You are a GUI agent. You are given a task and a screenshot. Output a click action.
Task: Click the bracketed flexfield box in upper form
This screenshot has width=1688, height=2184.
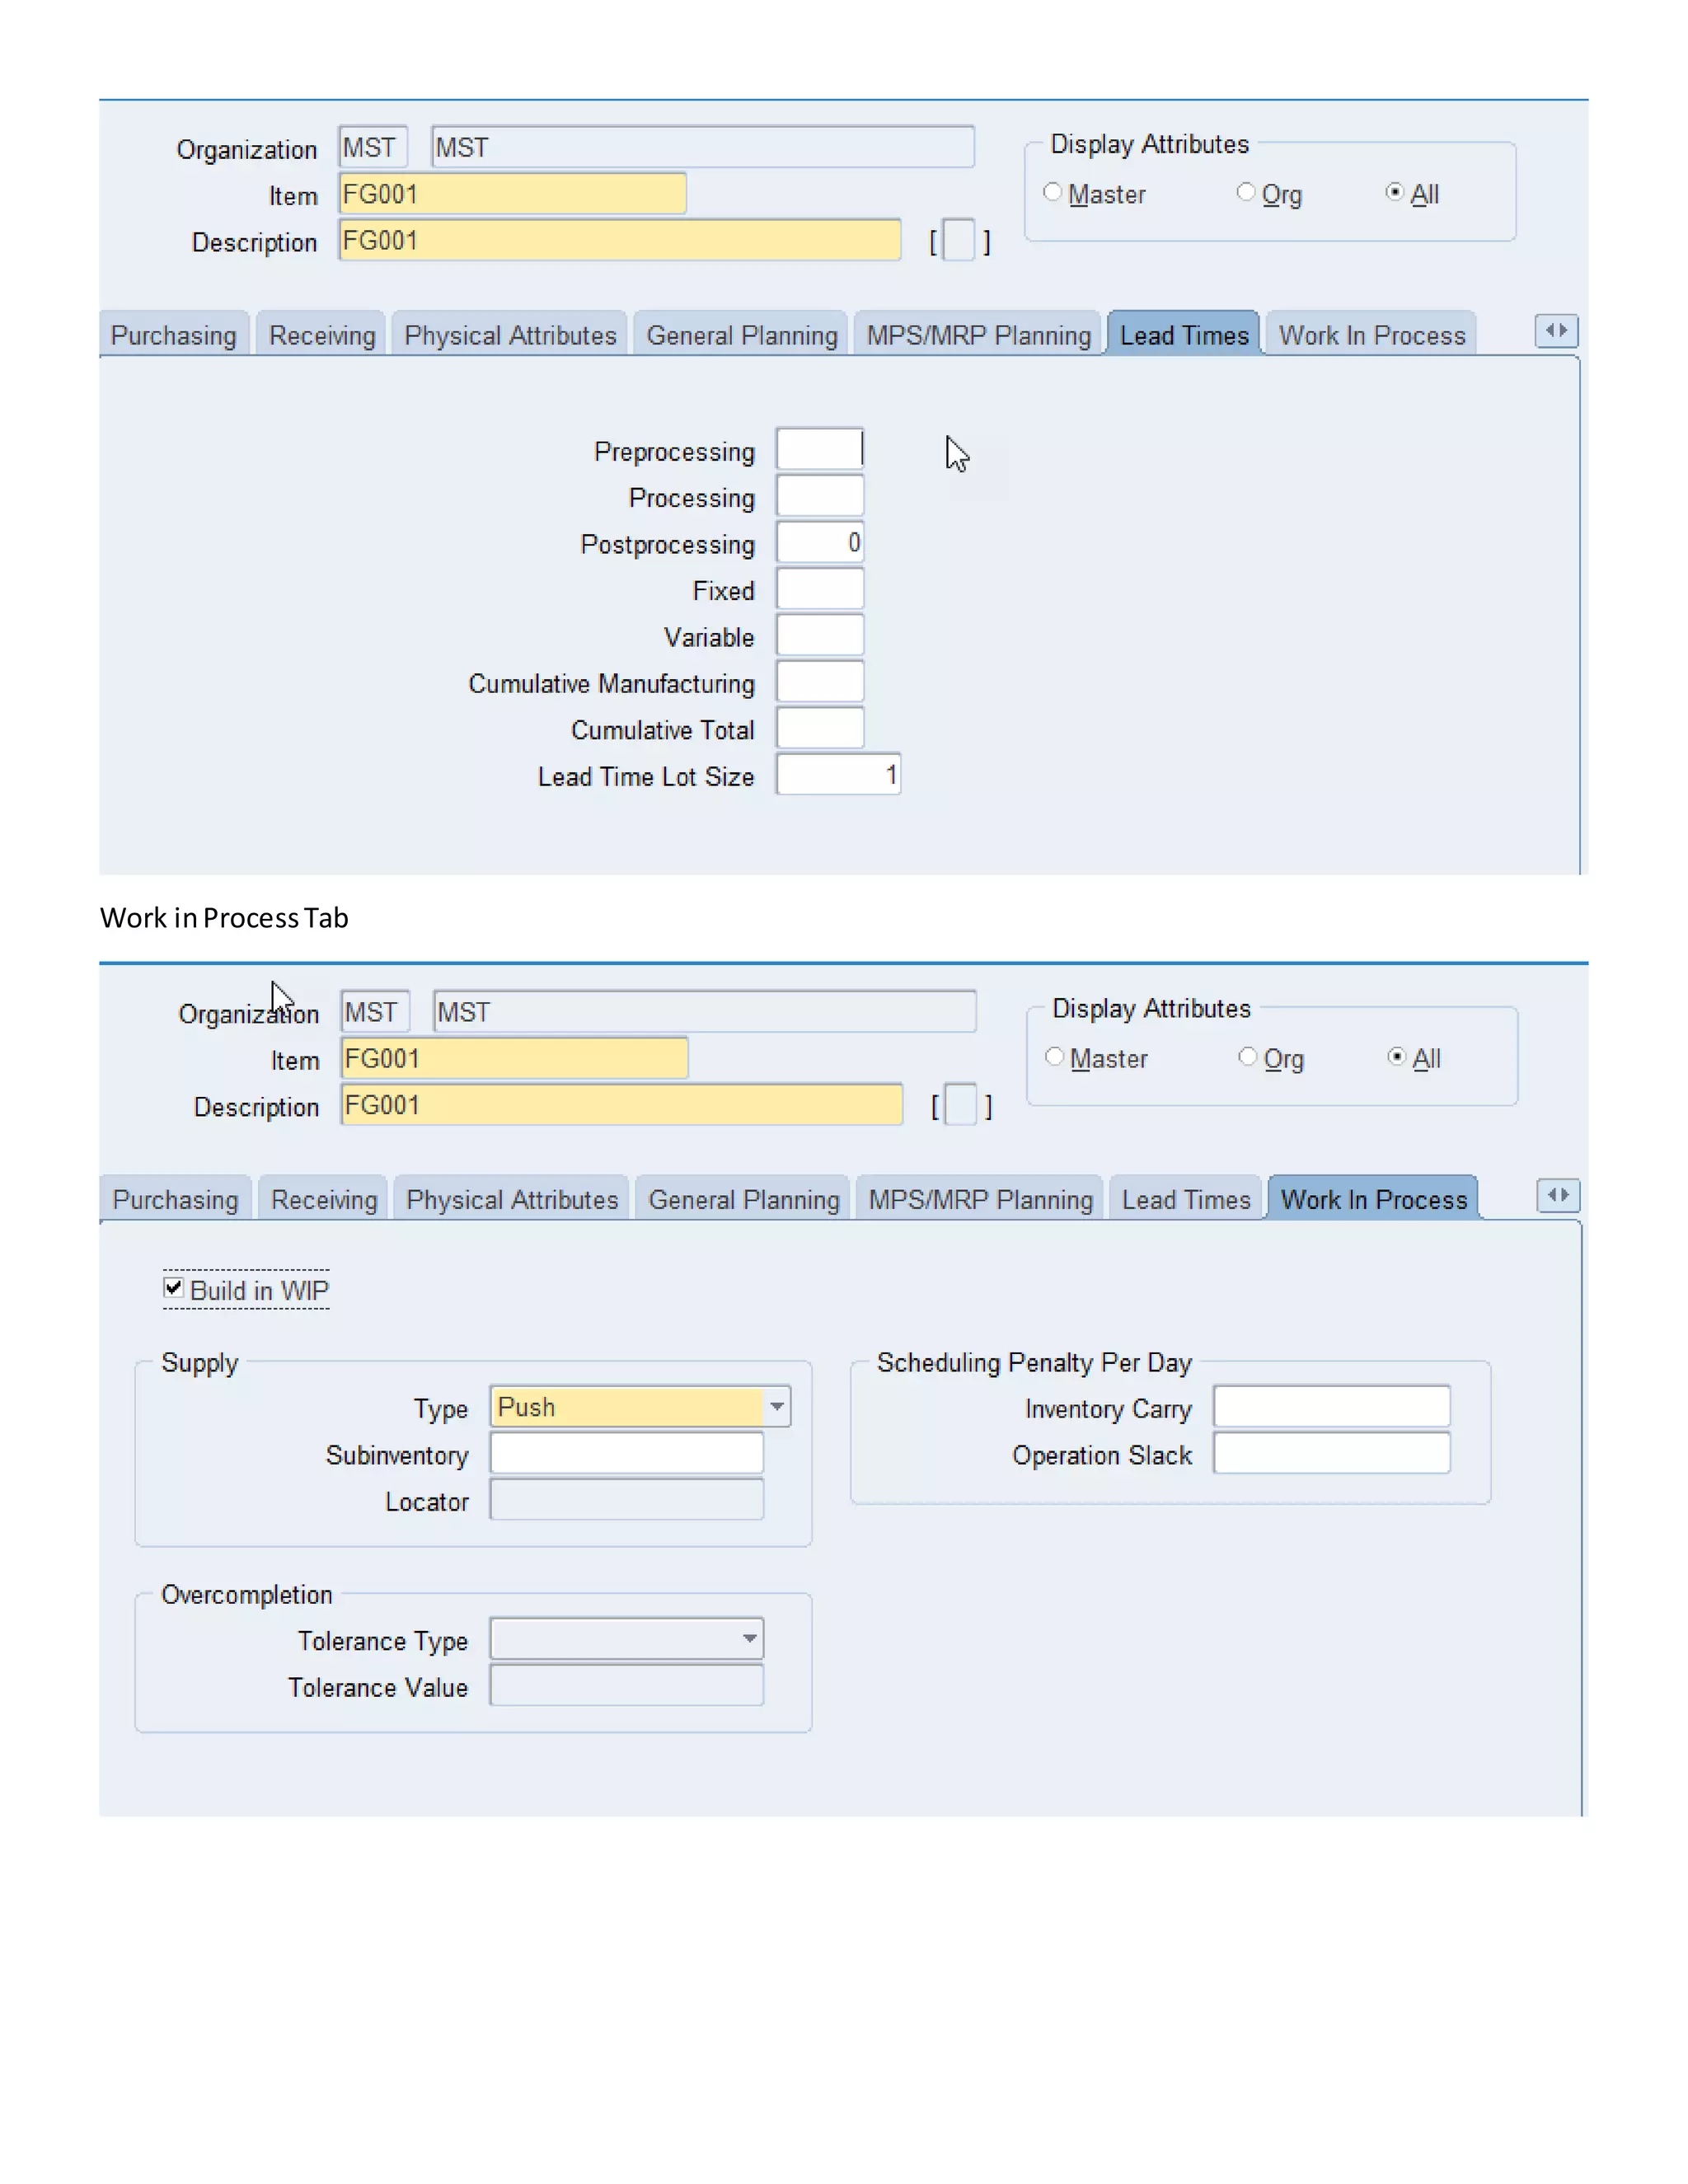[959, 241]
